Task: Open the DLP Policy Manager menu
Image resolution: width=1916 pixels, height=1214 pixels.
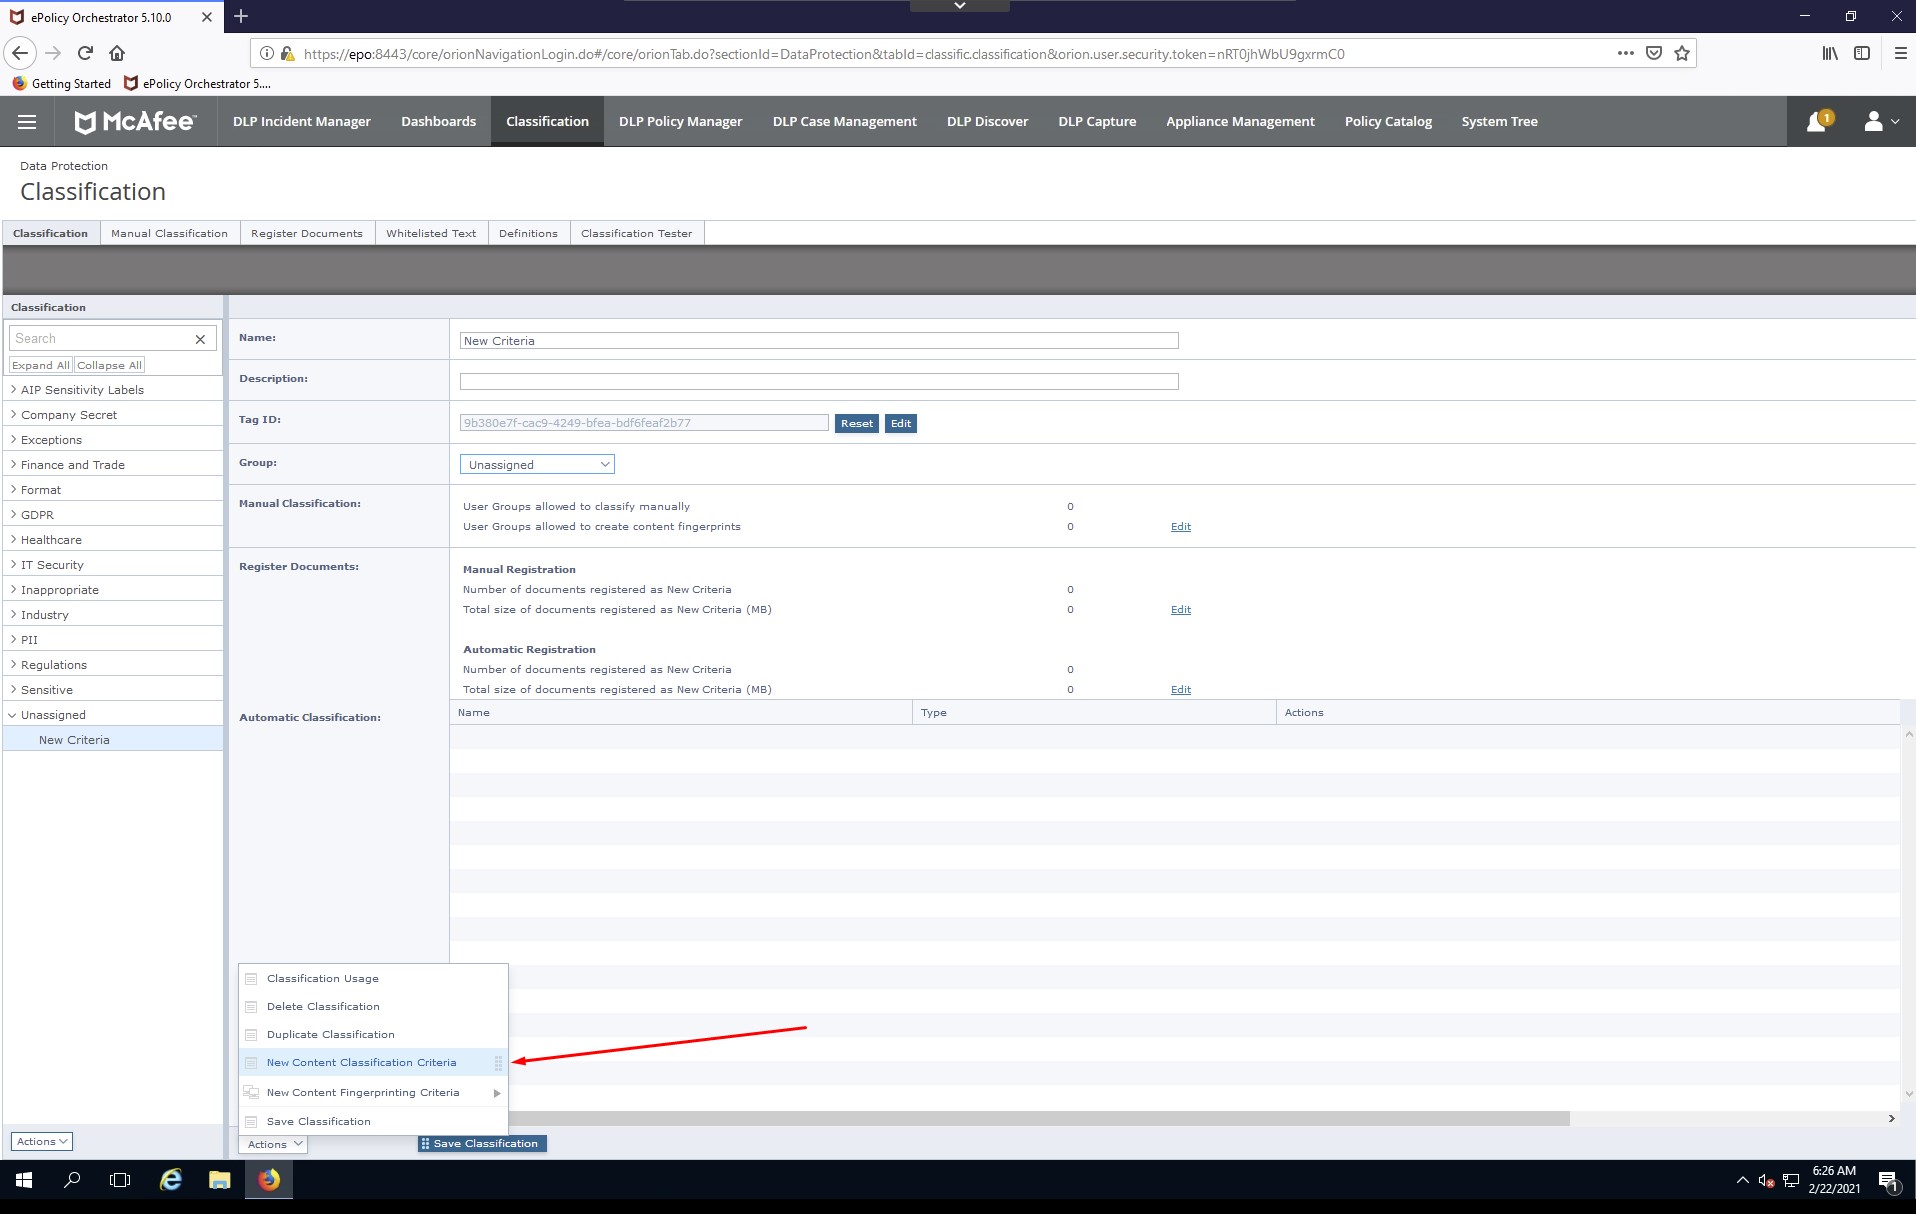Action: [x=680, y=122]
